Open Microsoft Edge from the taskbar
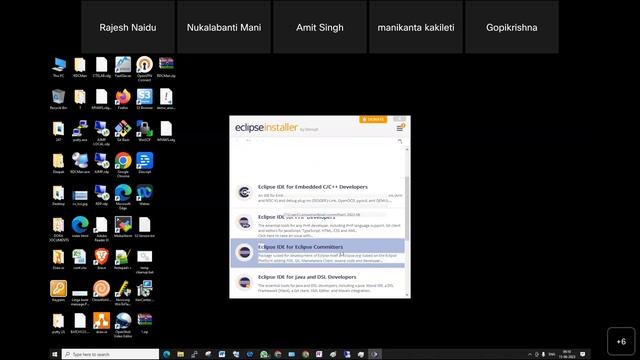This screenshot has height=360, width=640. pos(167,354)
